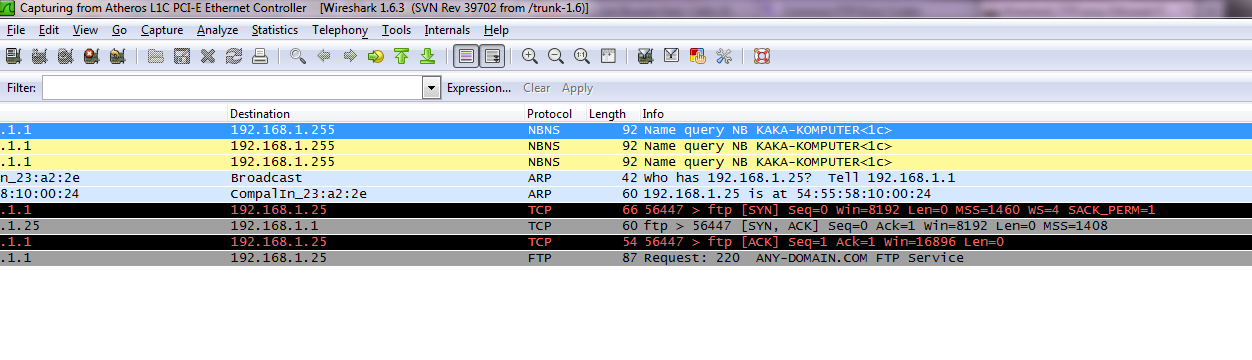The image size is (1252, 360).
Task: Open a capture file folder icon
Action: click(156, 56)
